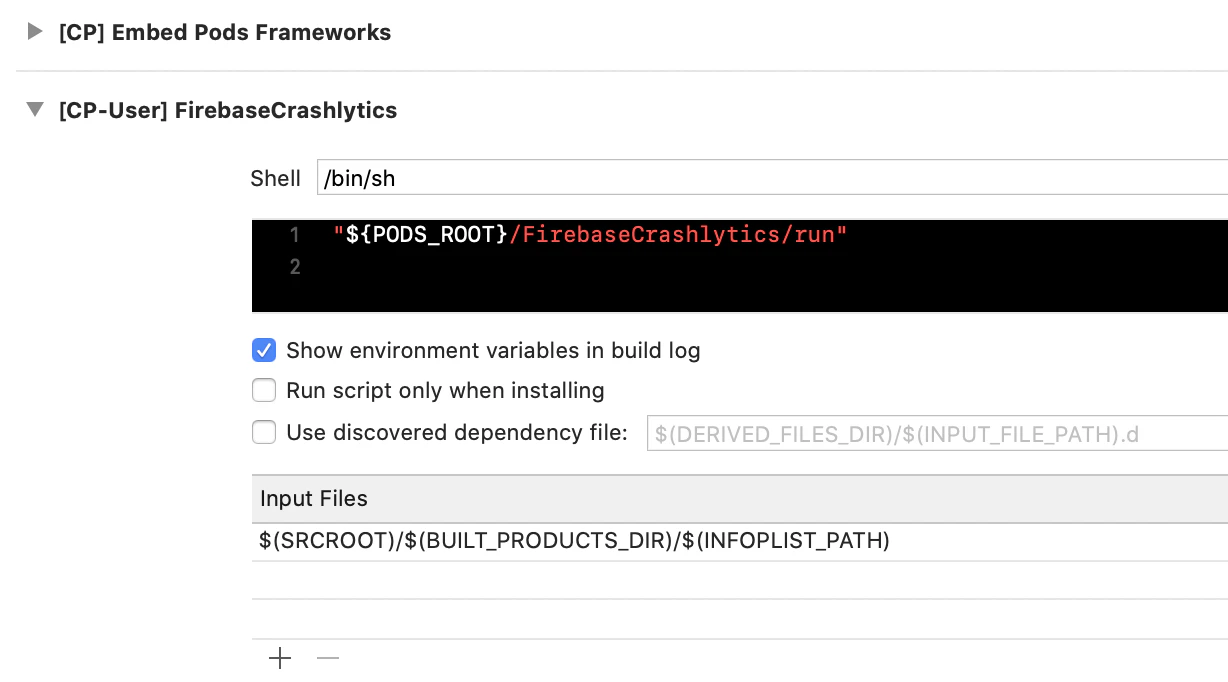
Task: Collapse the FirebaseCrashlytics build phase
Action: pos(35,110)
